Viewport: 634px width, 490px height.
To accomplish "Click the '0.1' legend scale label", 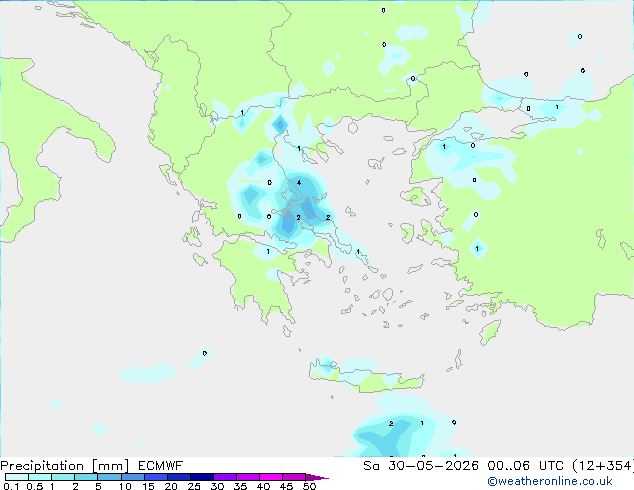I will pos(11,486).
